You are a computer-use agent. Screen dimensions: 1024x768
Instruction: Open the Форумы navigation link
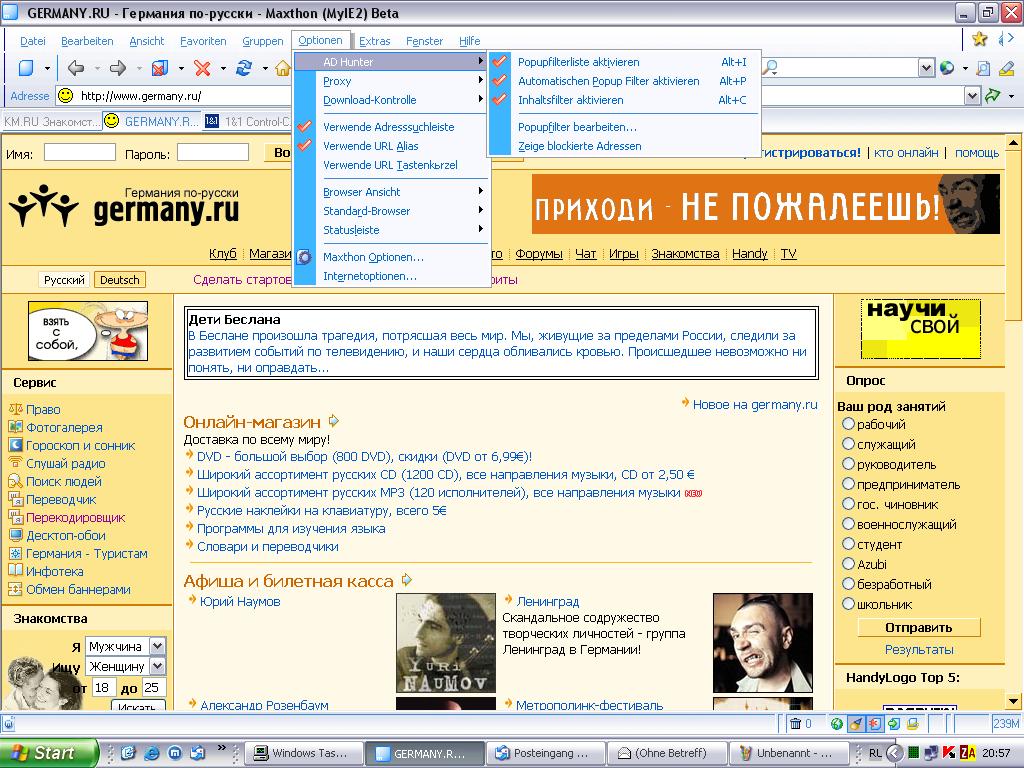coord(539,253)
